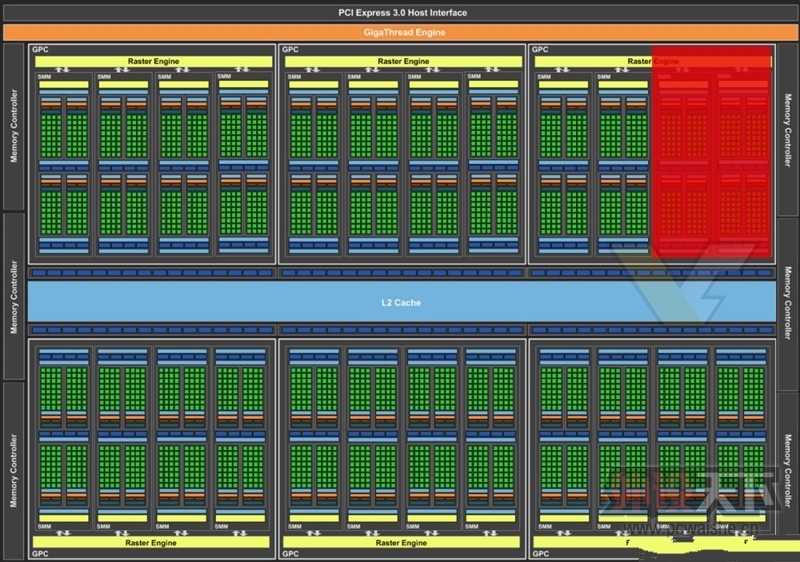Viewport: 800px width, 562px height.
Task: Click the middle Memory Controller on left edge
Action: pyautogui.click(x=14, y=297)
